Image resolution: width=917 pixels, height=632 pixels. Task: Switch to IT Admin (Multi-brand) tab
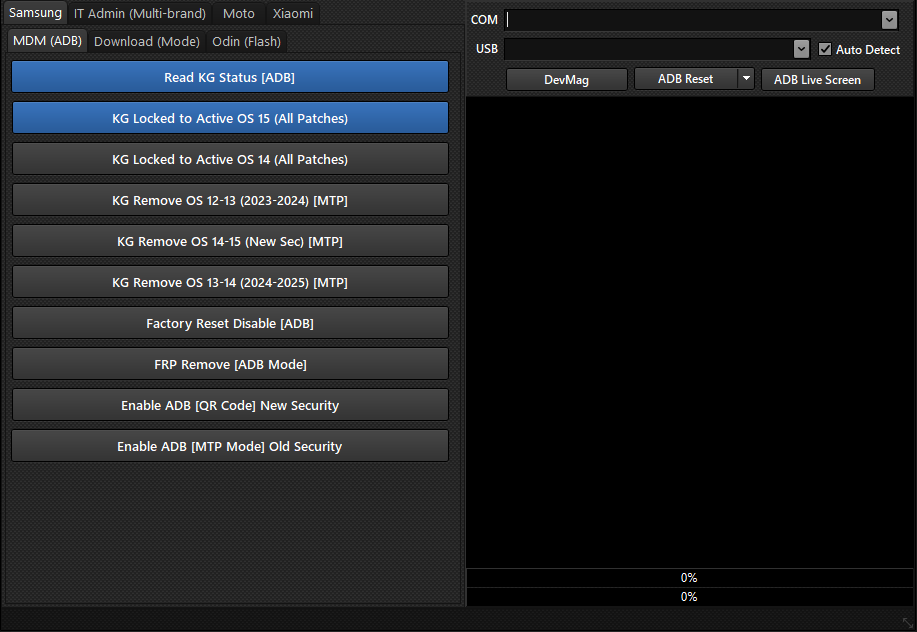[x=140, y=14]
